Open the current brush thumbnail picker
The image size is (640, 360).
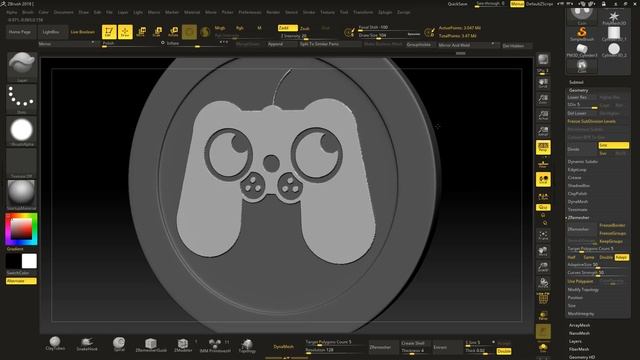22,67
